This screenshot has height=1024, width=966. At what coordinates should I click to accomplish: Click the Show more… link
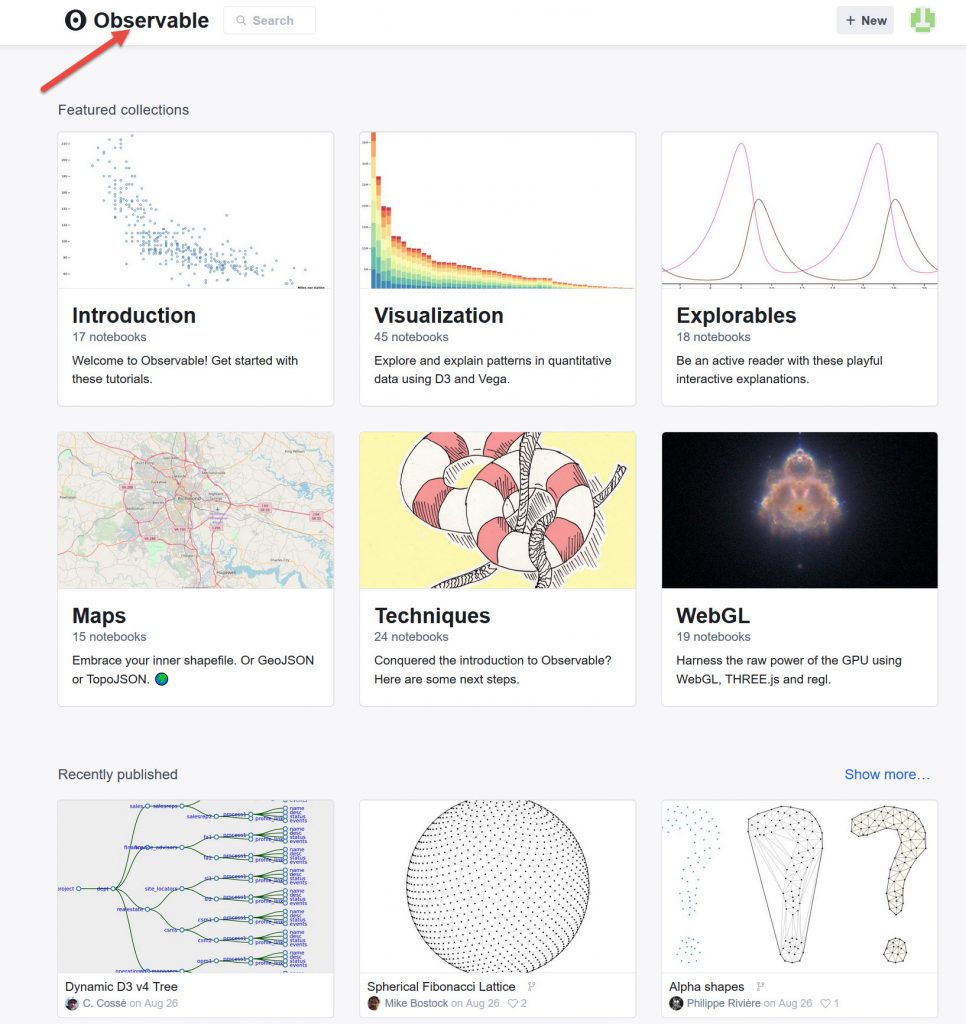pos(887,774)
